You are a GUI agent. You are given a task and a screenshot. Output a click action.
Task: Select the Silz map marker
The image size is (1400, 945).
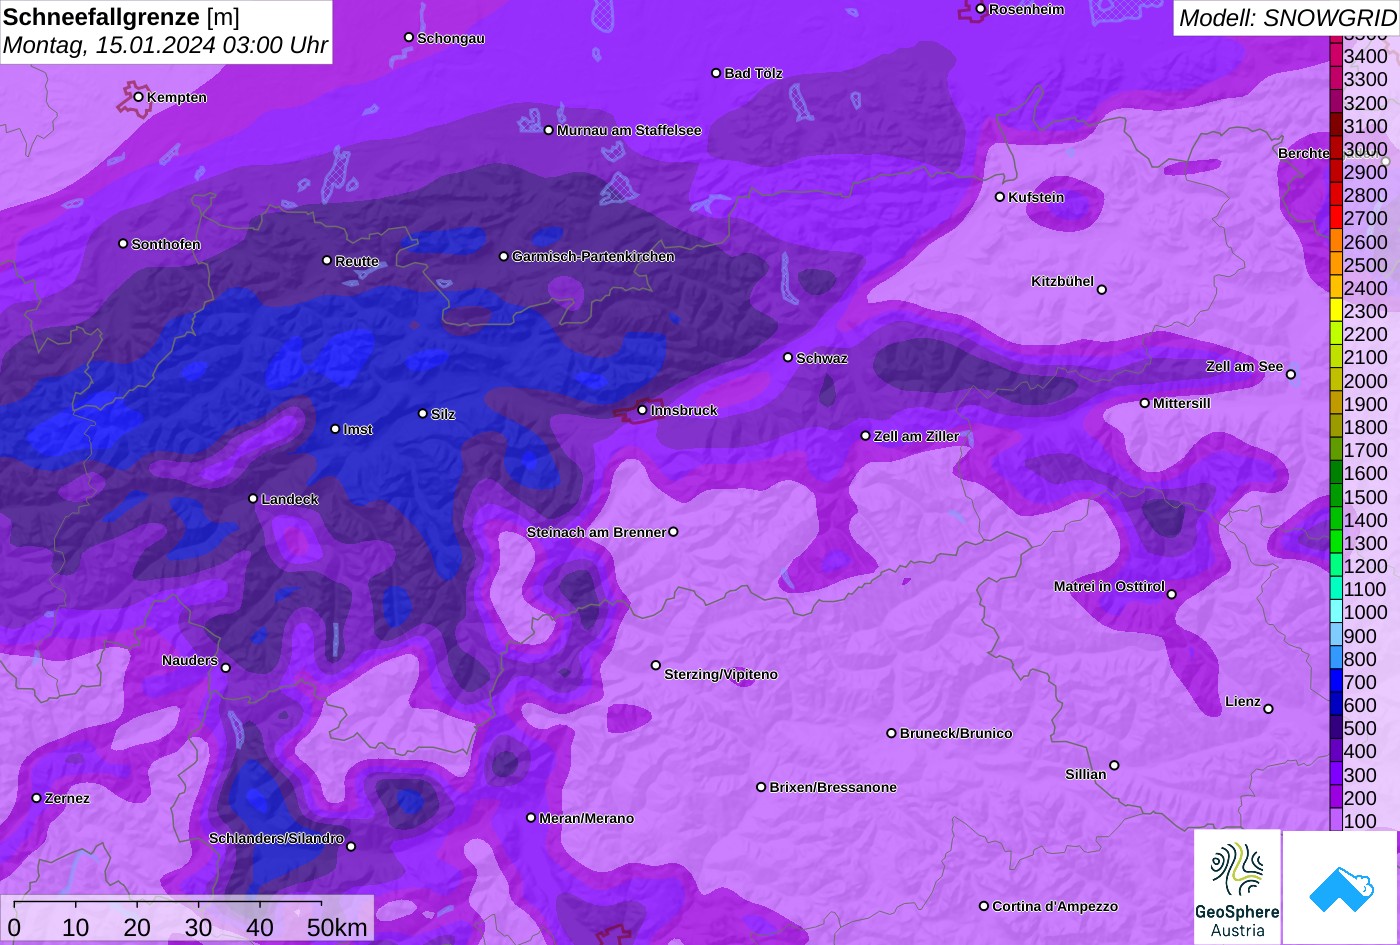click(x=423, y=413)
